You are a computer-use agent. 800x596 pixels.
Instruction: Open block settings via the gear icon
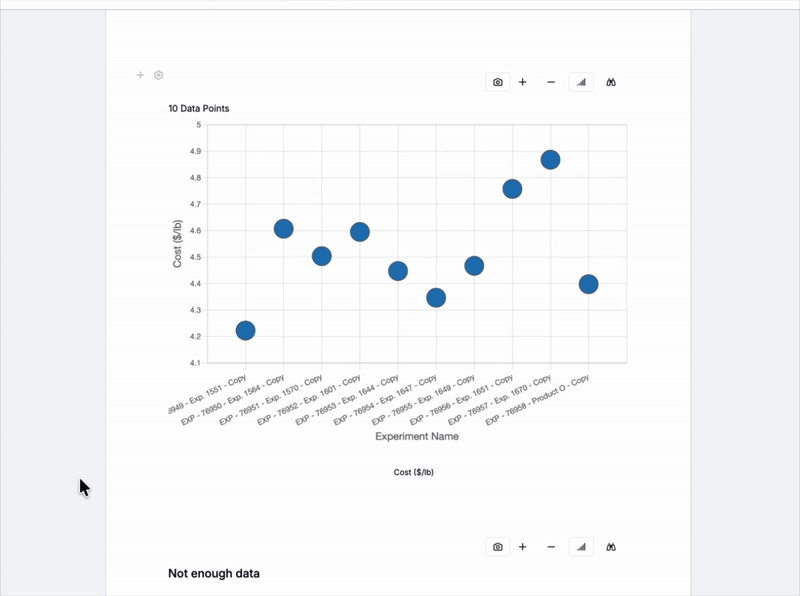pyautogui.click(x=158, y=75)
